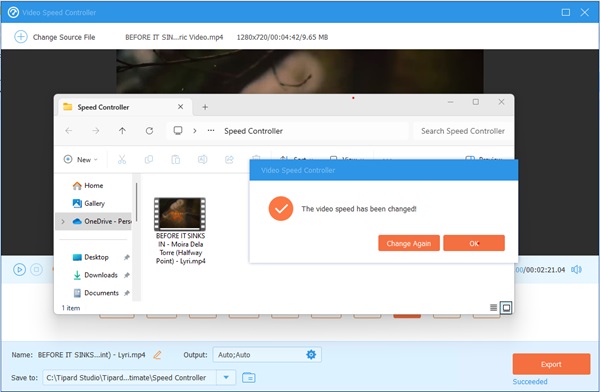Switch Explorer to large icons view
The height and width of the screenshot is (392, 600).
click(506, 307)
